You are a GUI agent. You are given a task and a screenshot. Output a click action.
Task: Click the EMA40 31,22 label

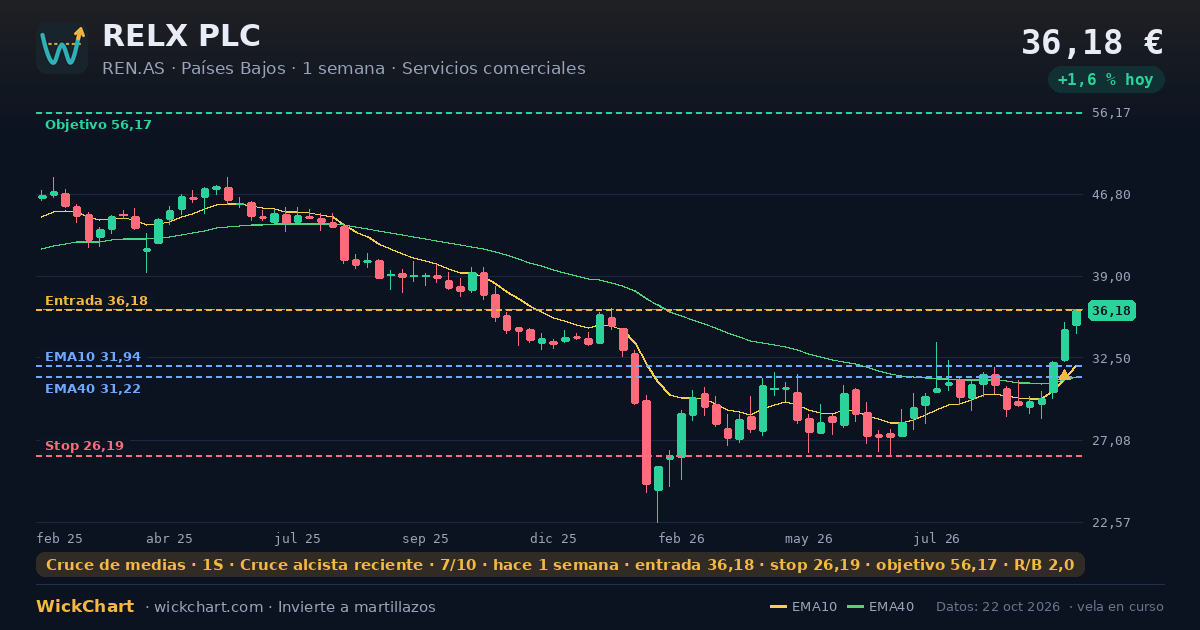pyautogui.click(x=93, y=389)
